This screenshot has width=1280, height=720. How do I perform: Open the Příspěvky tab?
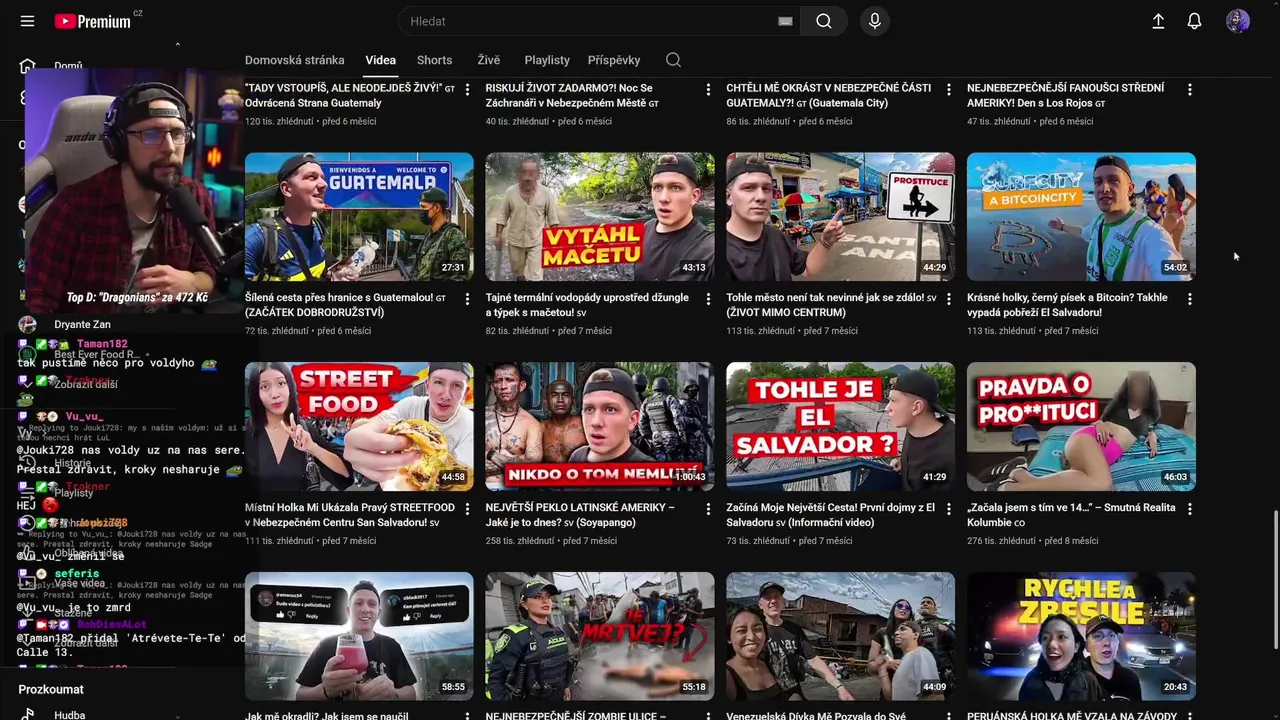point(614,60)
